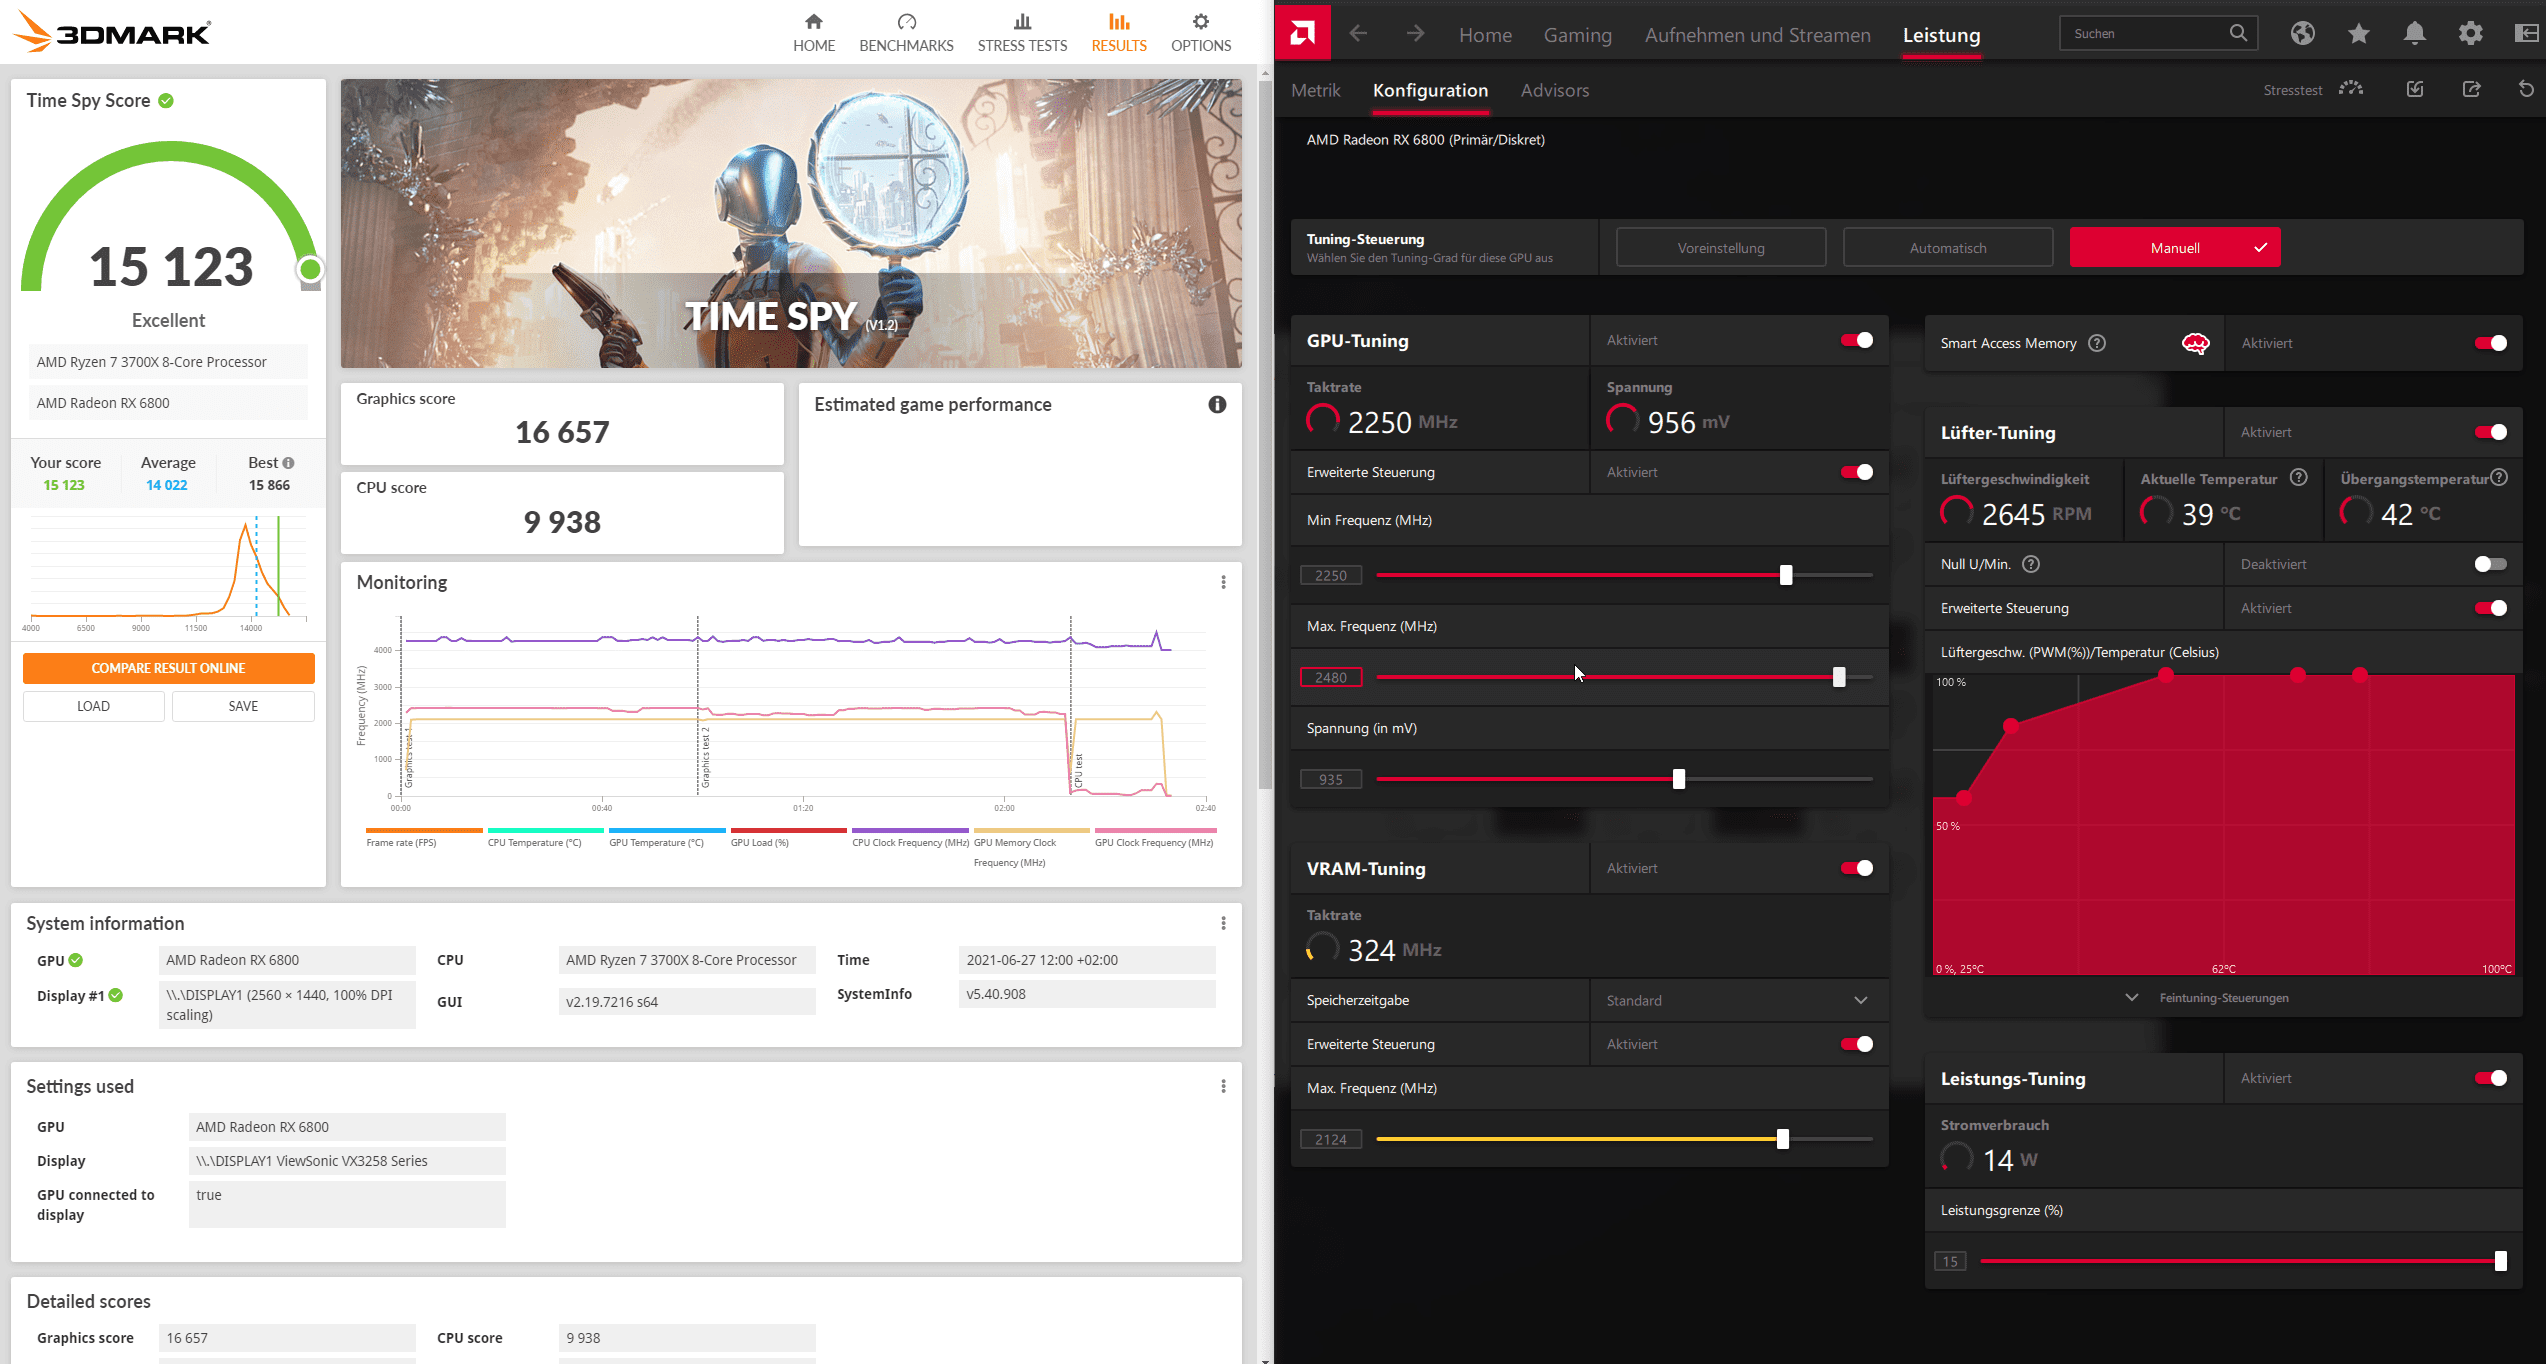
Task: Click the GPU Max. Frequenz slider handle
Action: [1839, 677]
